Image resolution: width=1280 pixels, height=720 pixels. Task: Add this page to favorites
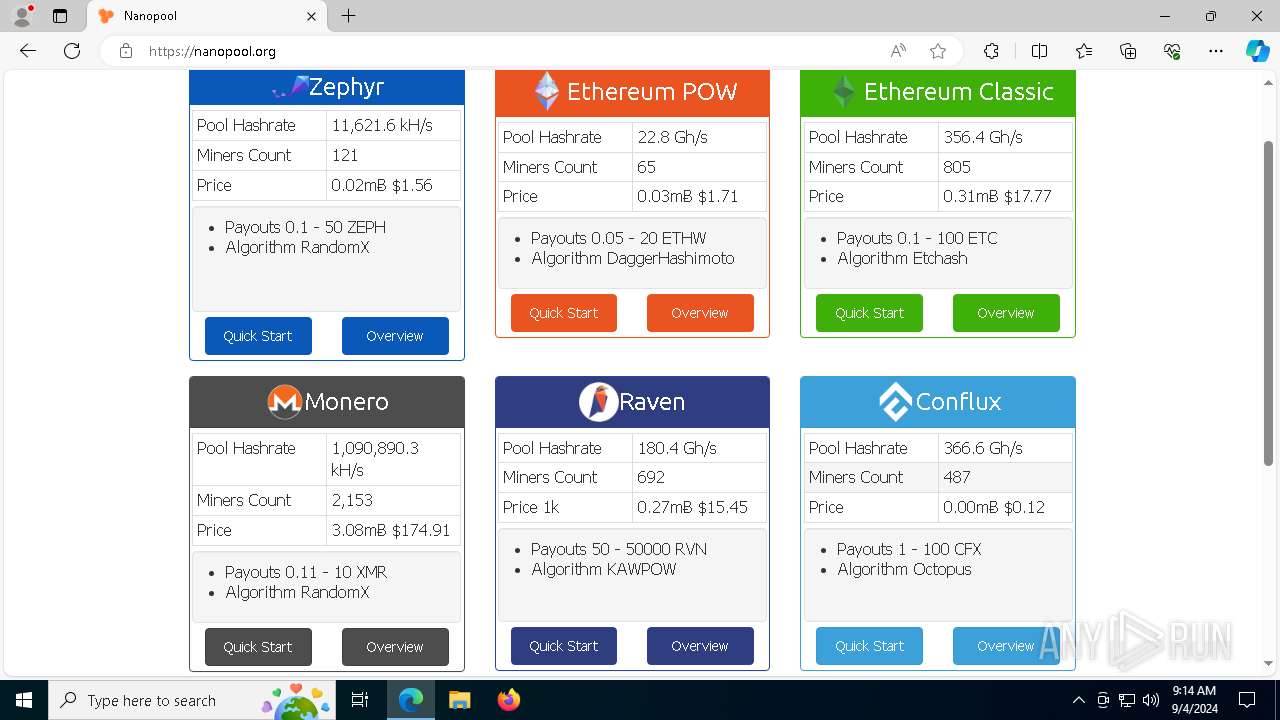(937, 51)
